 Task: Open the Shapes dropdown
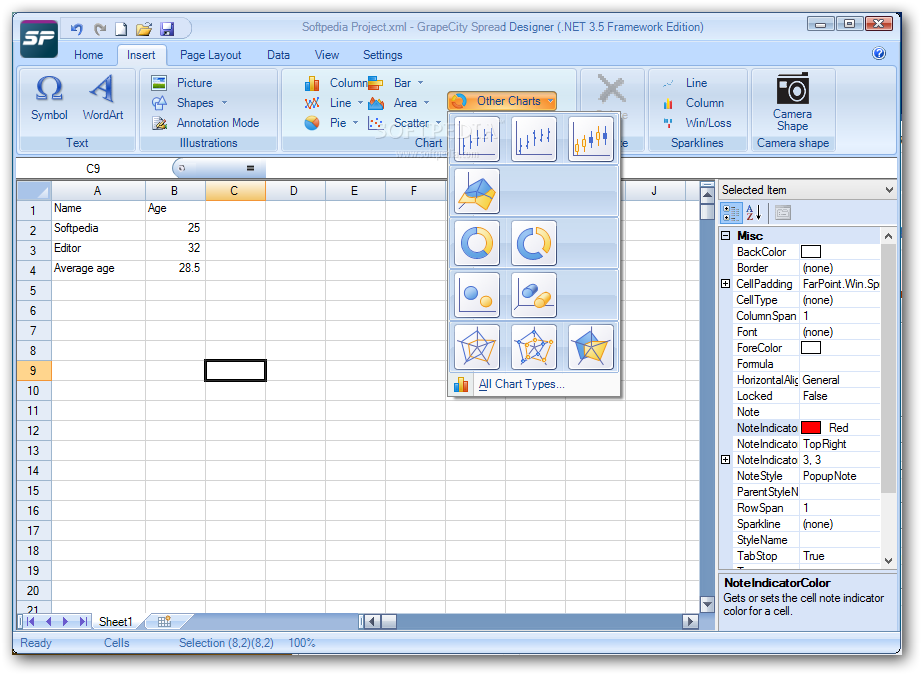(x=224, y=103)
